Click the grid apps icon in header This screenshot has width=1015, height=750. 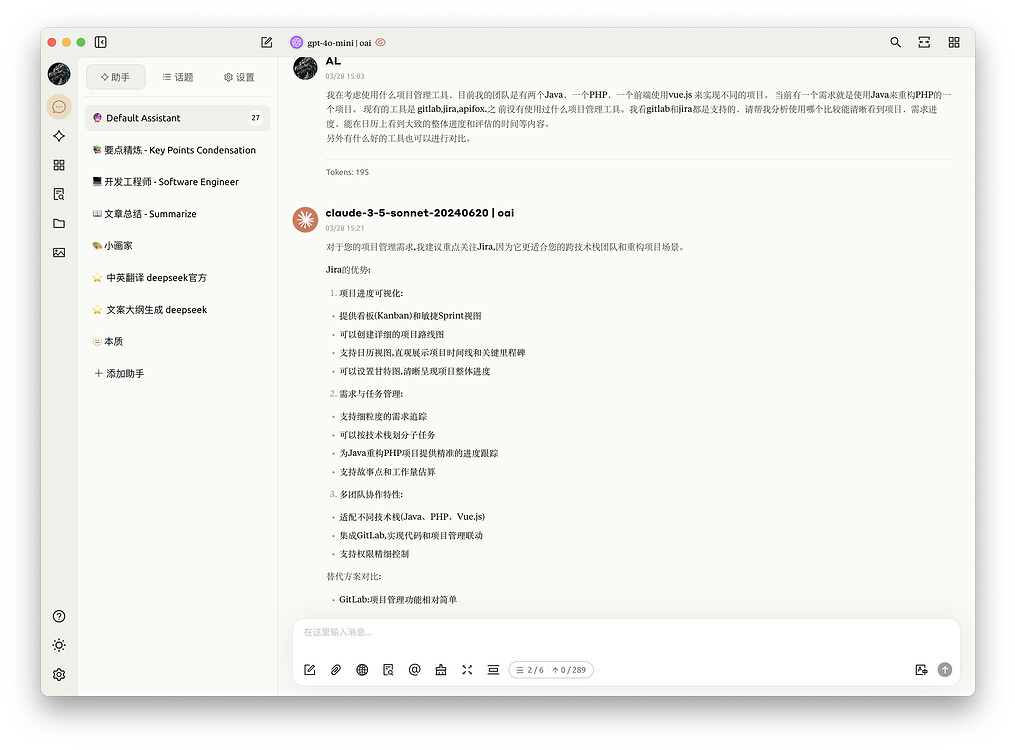[954, 42]
